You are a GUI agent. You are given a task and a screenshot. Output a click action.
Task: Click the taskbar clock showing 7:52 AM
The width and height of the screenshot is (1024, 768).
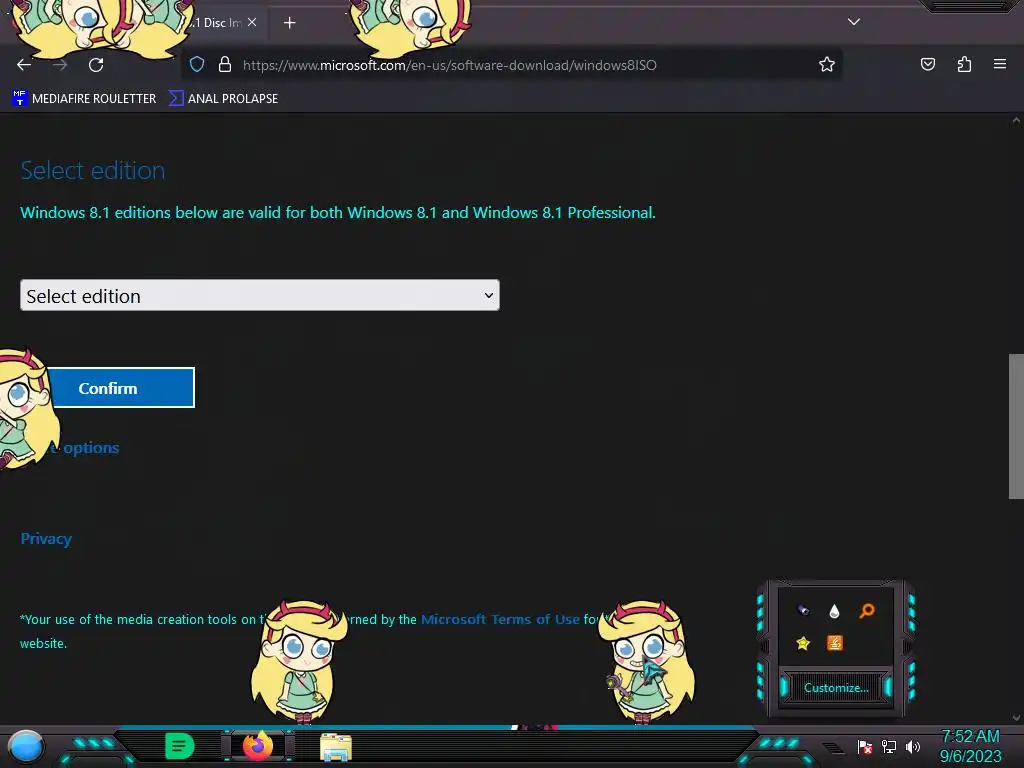click(970, 746)
